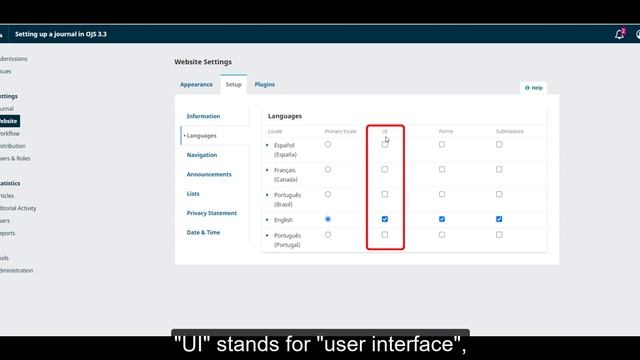Screen dimensions: 640x360
Task: Open Articles statistics in the sidebar
Action: 7,196
